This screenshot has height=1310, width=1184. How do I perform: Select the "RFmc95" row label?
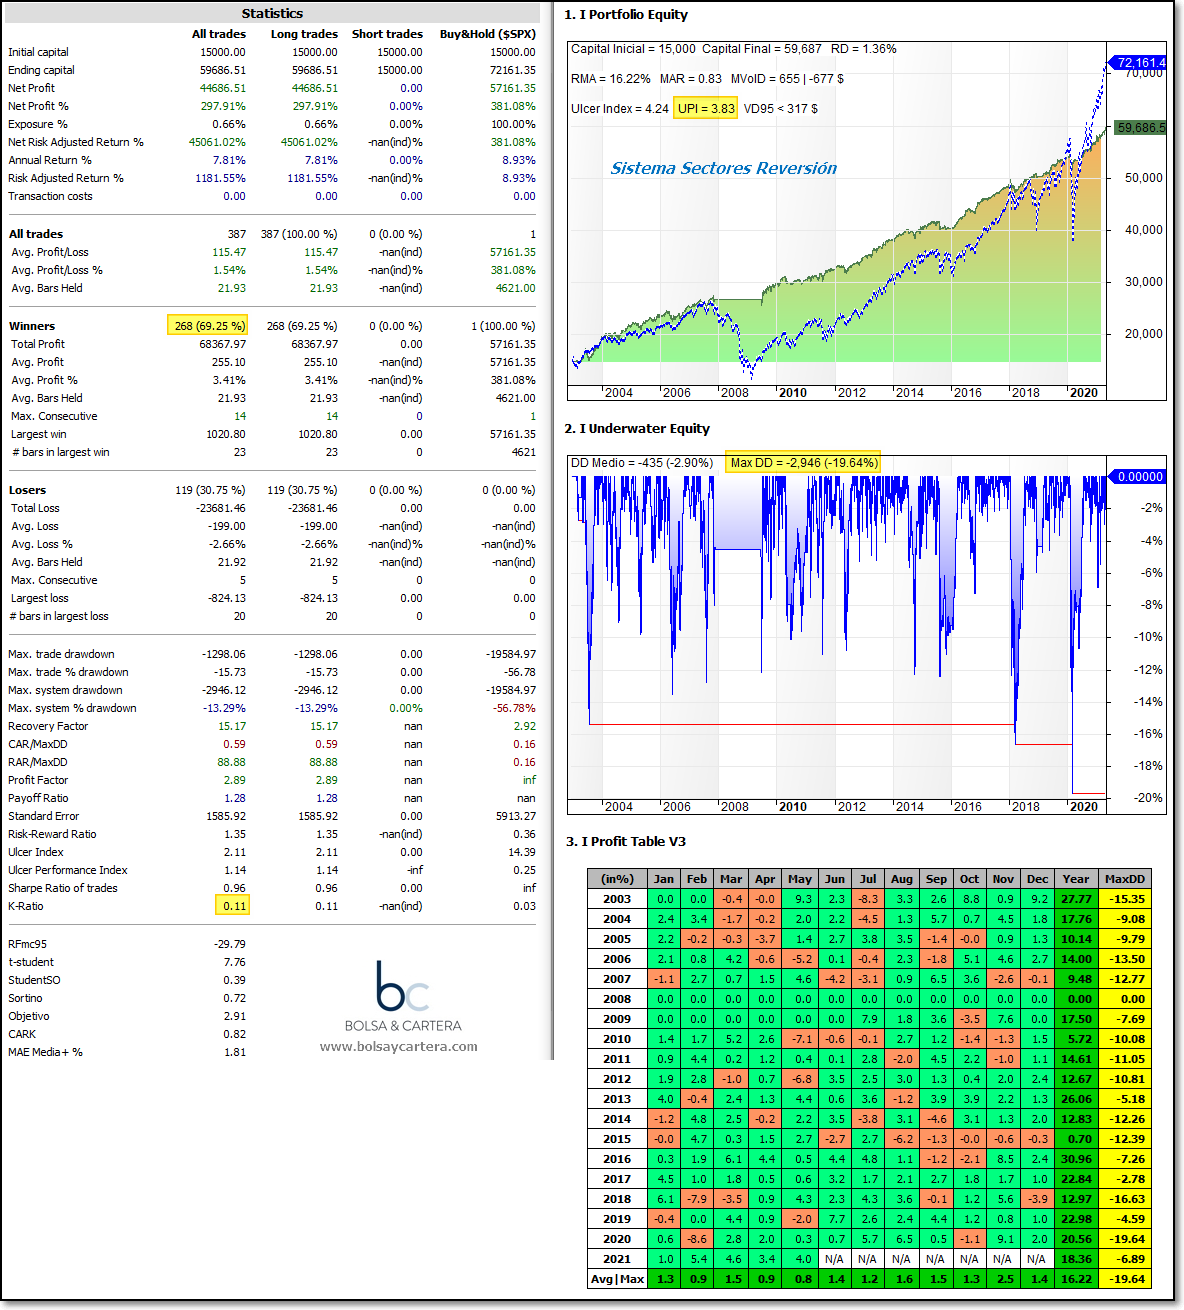click(27, 944)
